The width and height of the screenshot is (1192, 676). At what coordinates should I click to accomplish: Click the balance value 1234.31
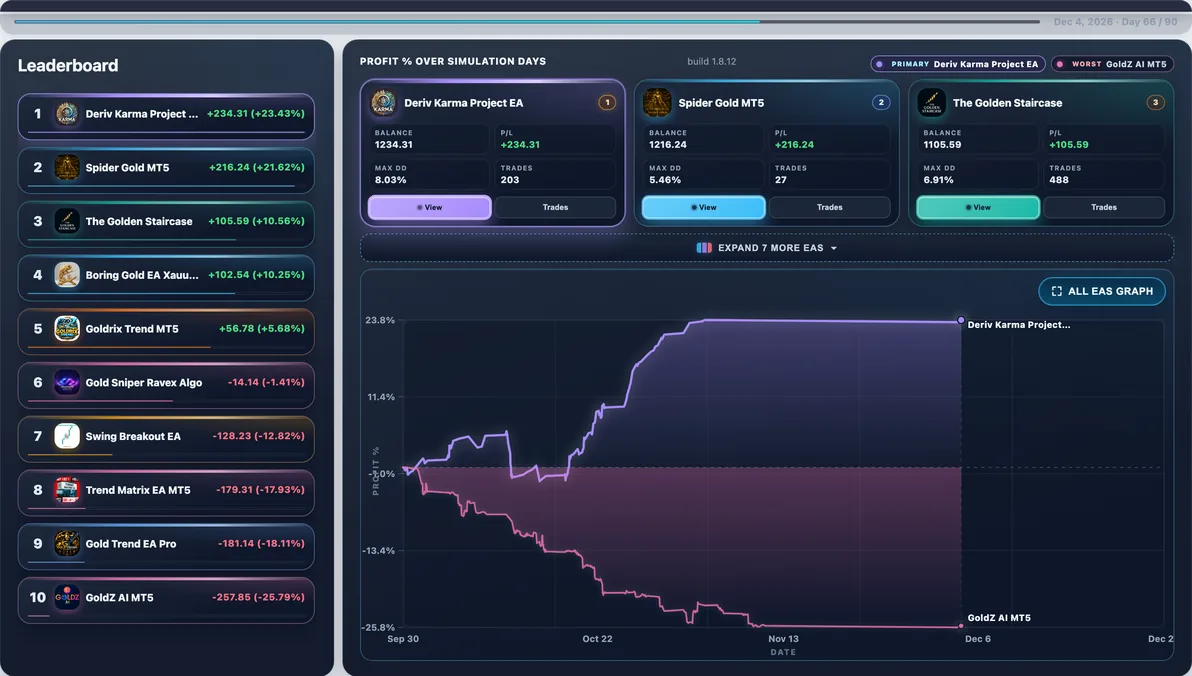[x=394, y=144]
